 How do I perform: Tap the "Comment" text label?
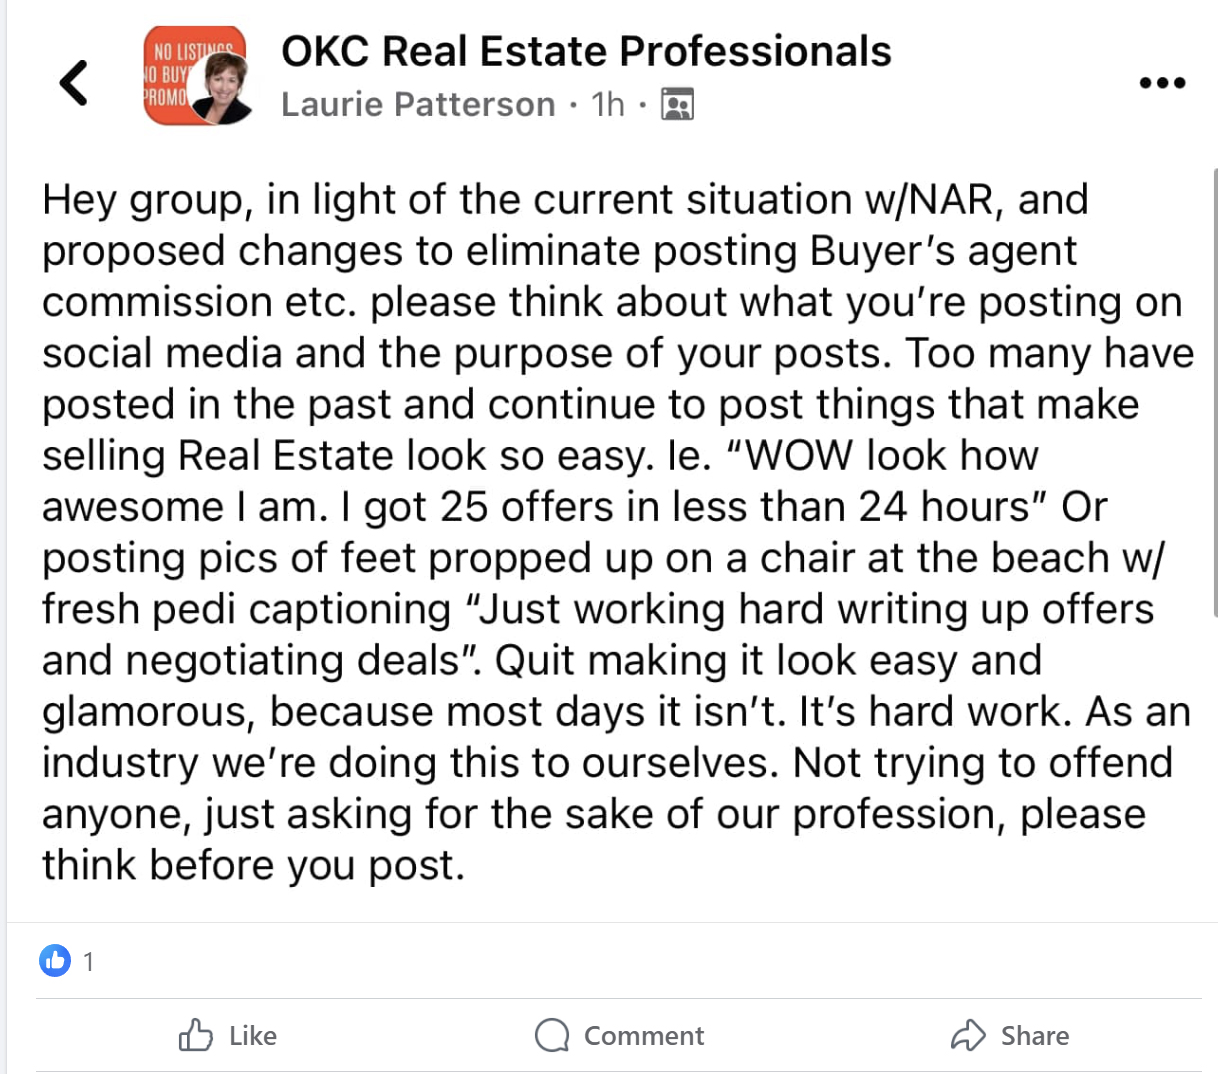(644, 1036)
